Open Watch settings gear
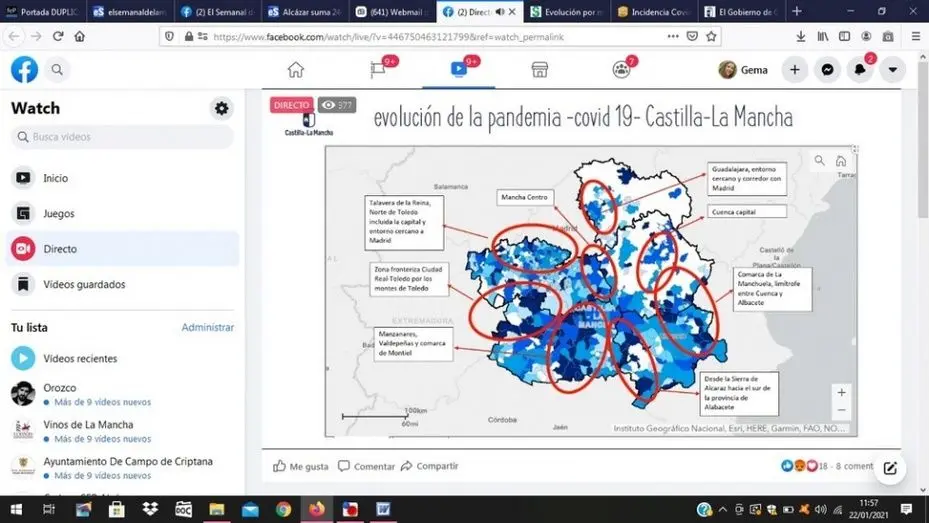This screenshot has width=929, height=523. [221, 108]
